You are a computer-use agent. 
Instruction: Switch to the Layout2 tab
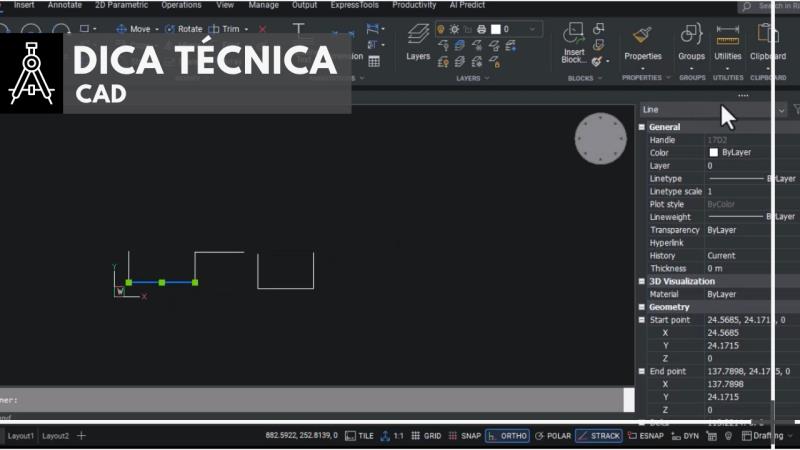pos(55,436)
